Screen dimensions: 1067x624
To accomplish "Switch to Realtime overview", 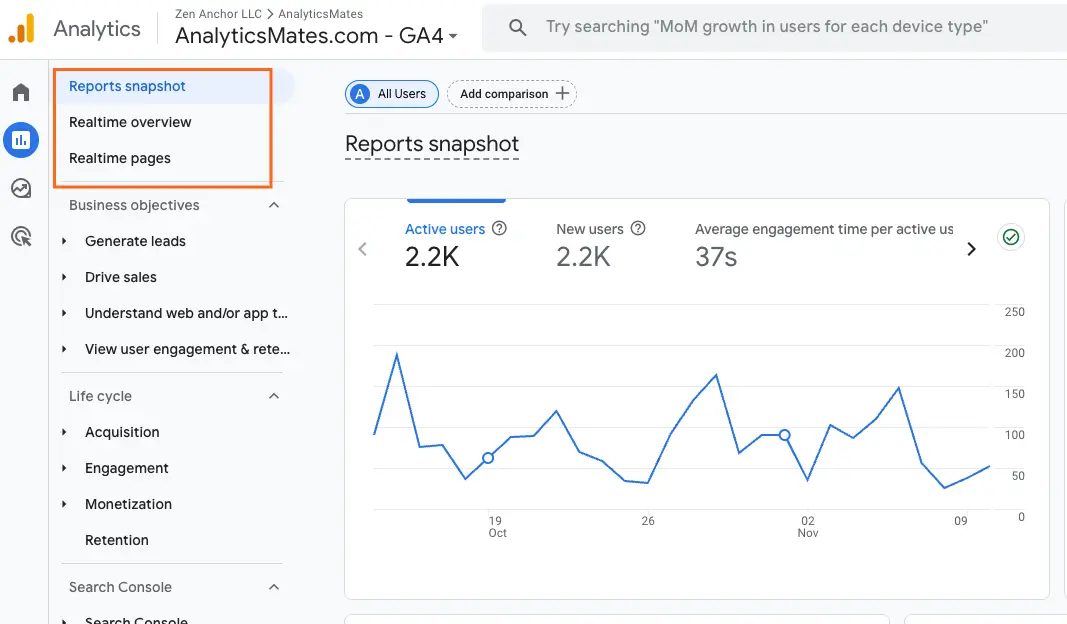I will point(130,122).
